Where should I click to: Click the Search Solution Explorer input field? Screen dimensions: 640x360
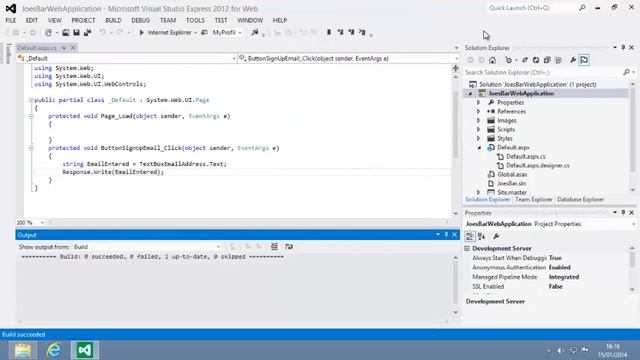point(543,72)
